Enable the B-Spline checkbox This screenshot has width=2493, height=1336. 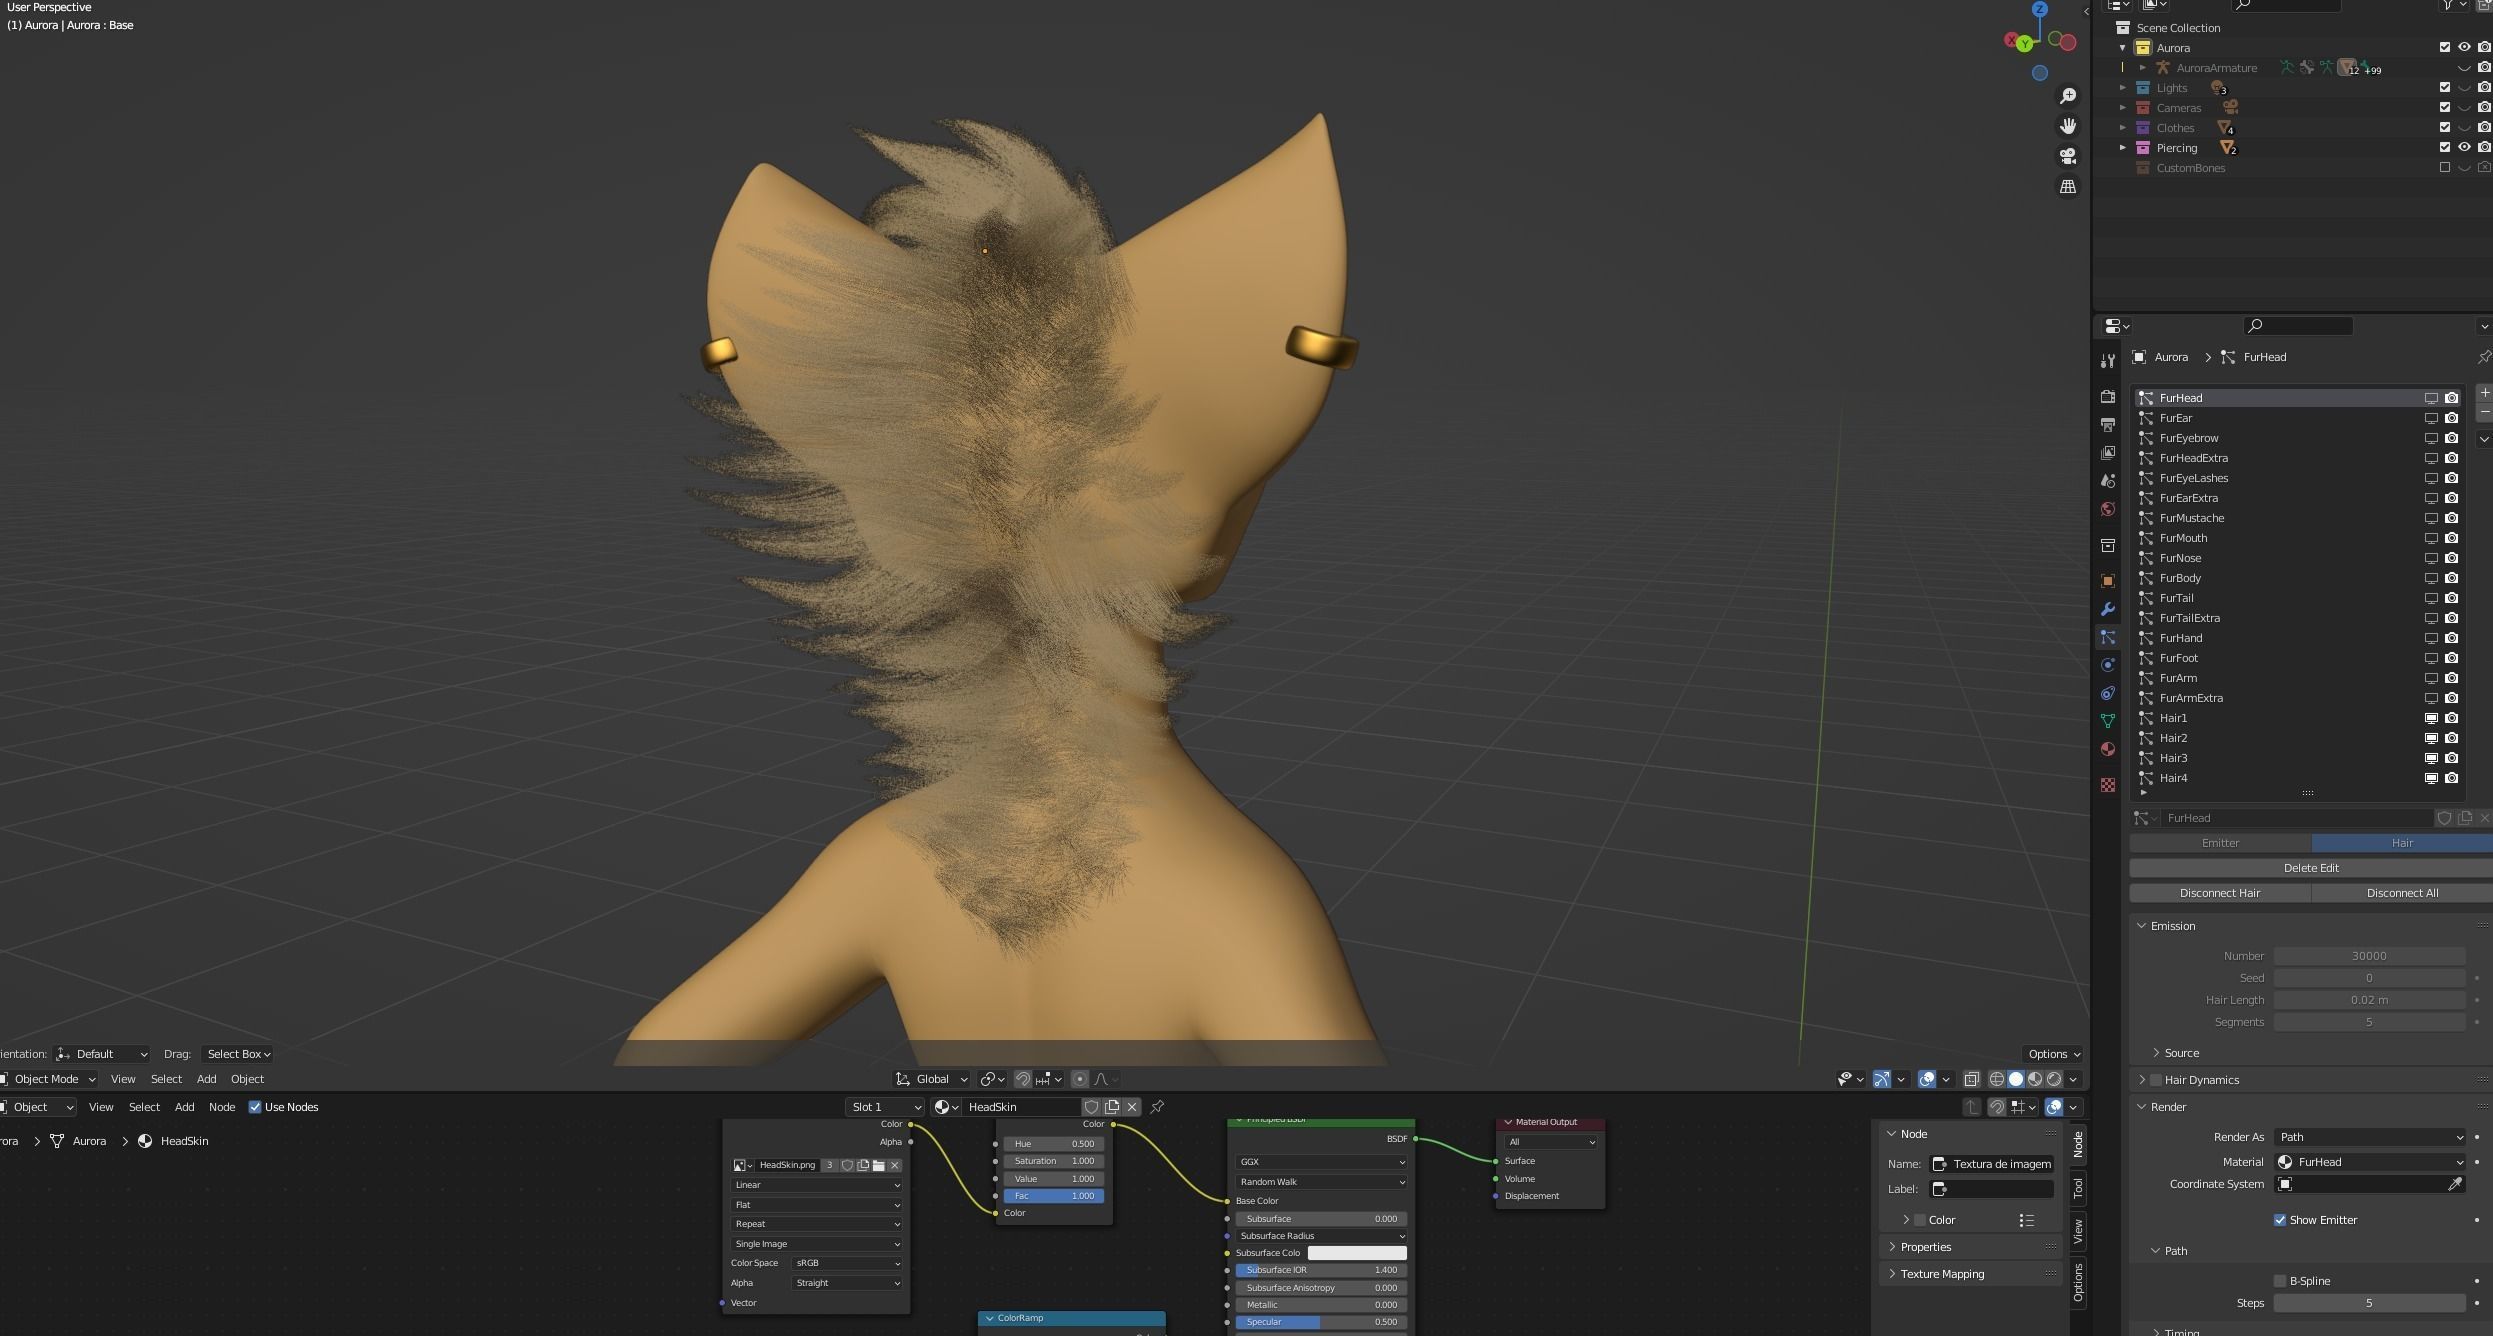tap(2280, 1281)
